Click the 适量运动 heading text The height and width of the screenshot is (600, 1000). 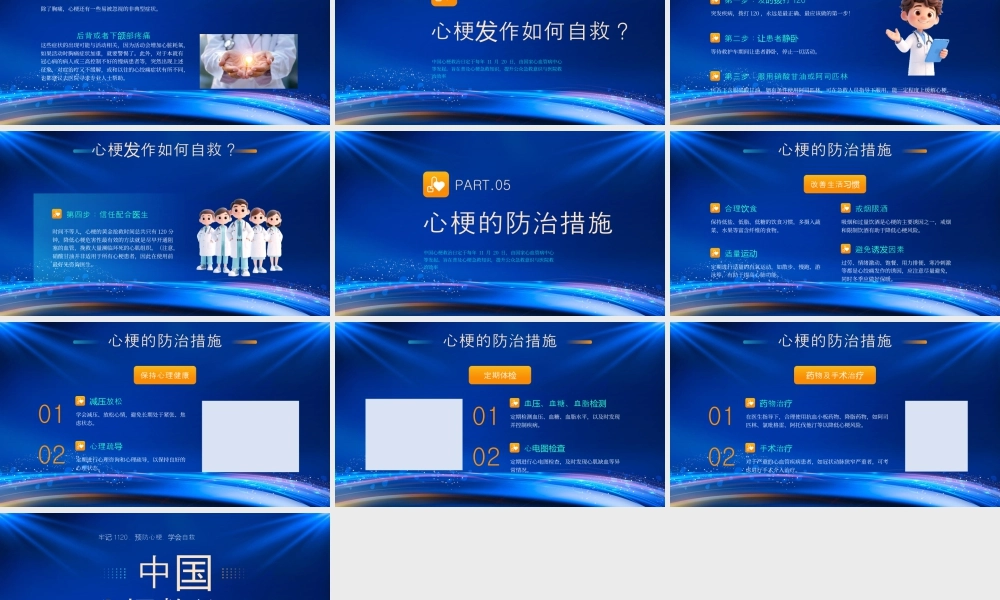[x=740, y=254]
